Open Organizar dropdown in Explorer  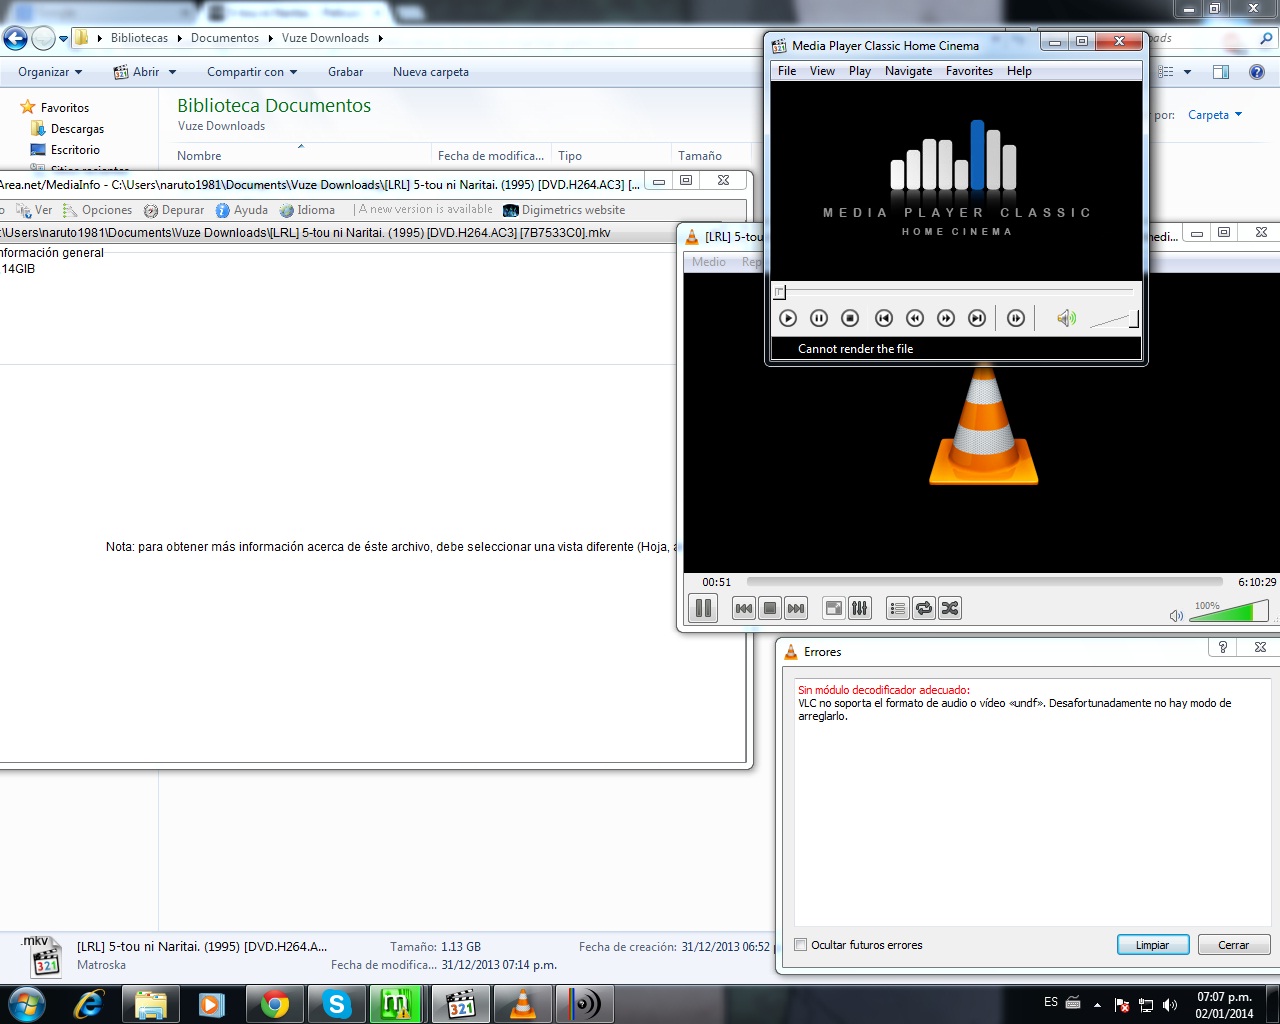[x=50, y=72]
